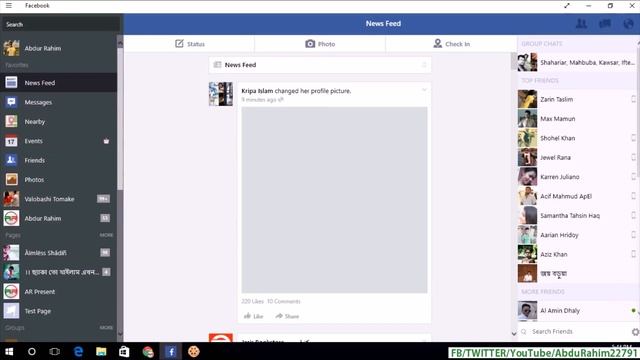Launch Microsoft Edge from taskbar
Viewport: 640px width, 360px height.
(78, 351)
